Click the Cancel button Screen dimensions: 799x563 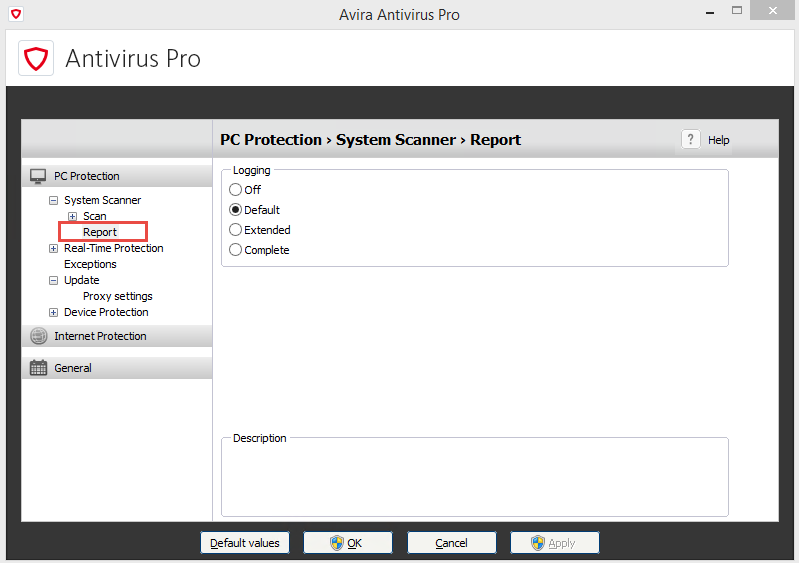click(x=451, y=543)
